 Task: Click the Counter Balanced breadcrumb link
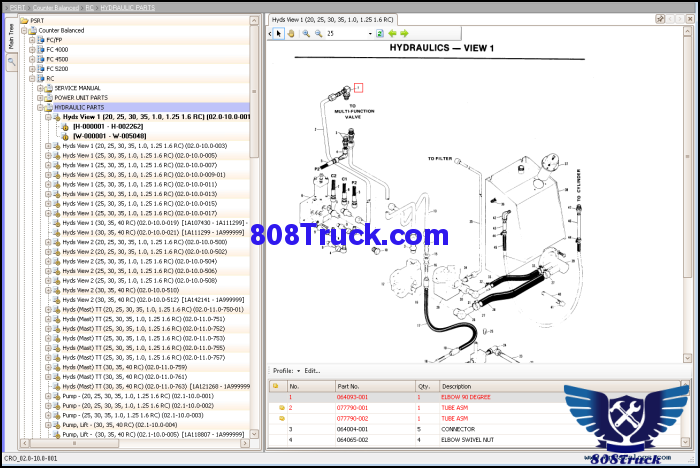(56, 7)
